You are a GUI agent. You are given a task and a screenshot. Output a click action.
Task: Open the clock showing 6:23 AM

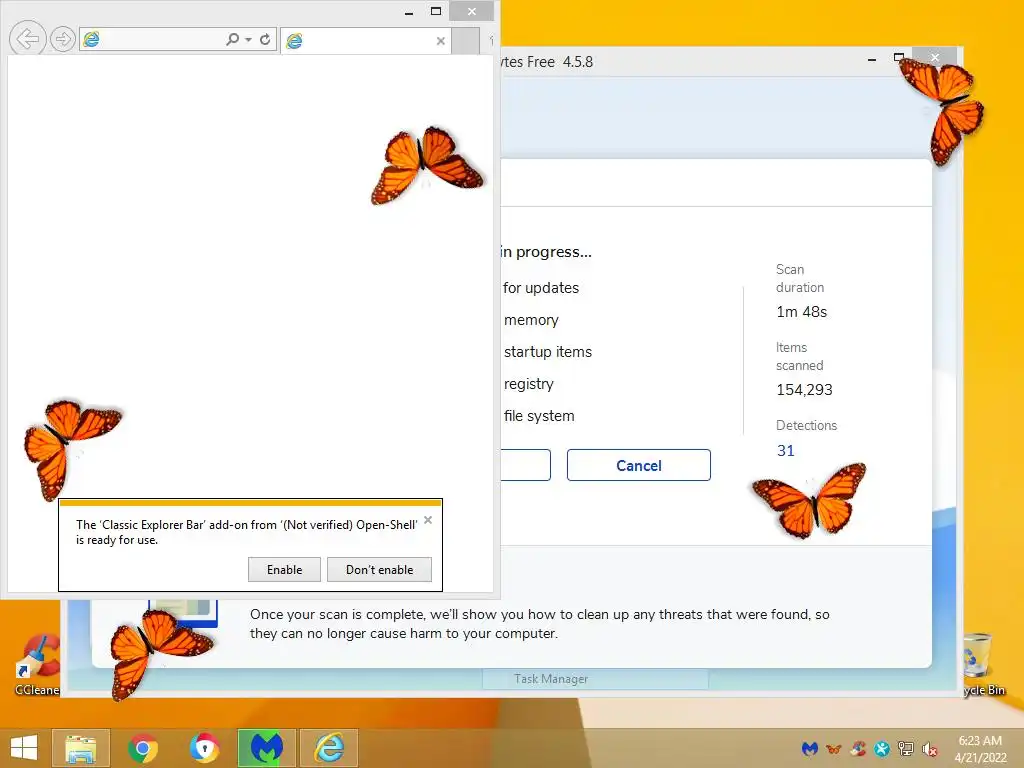tap(980, 748)
